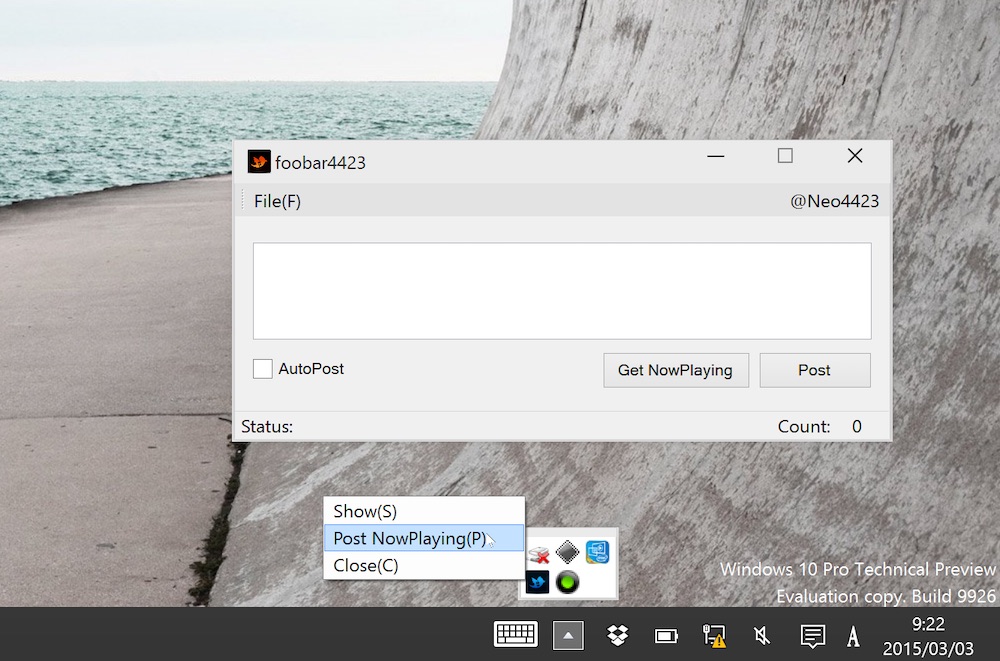Open the Action Center notification icon
This screenshot has height=661, width=1000.
click(812, 635)
